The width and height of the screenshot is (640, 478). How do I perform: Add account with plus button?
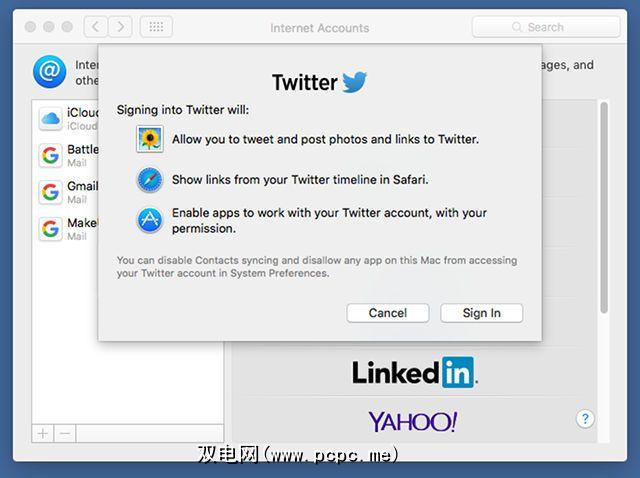pyautogui.click(x=43, y=434)
